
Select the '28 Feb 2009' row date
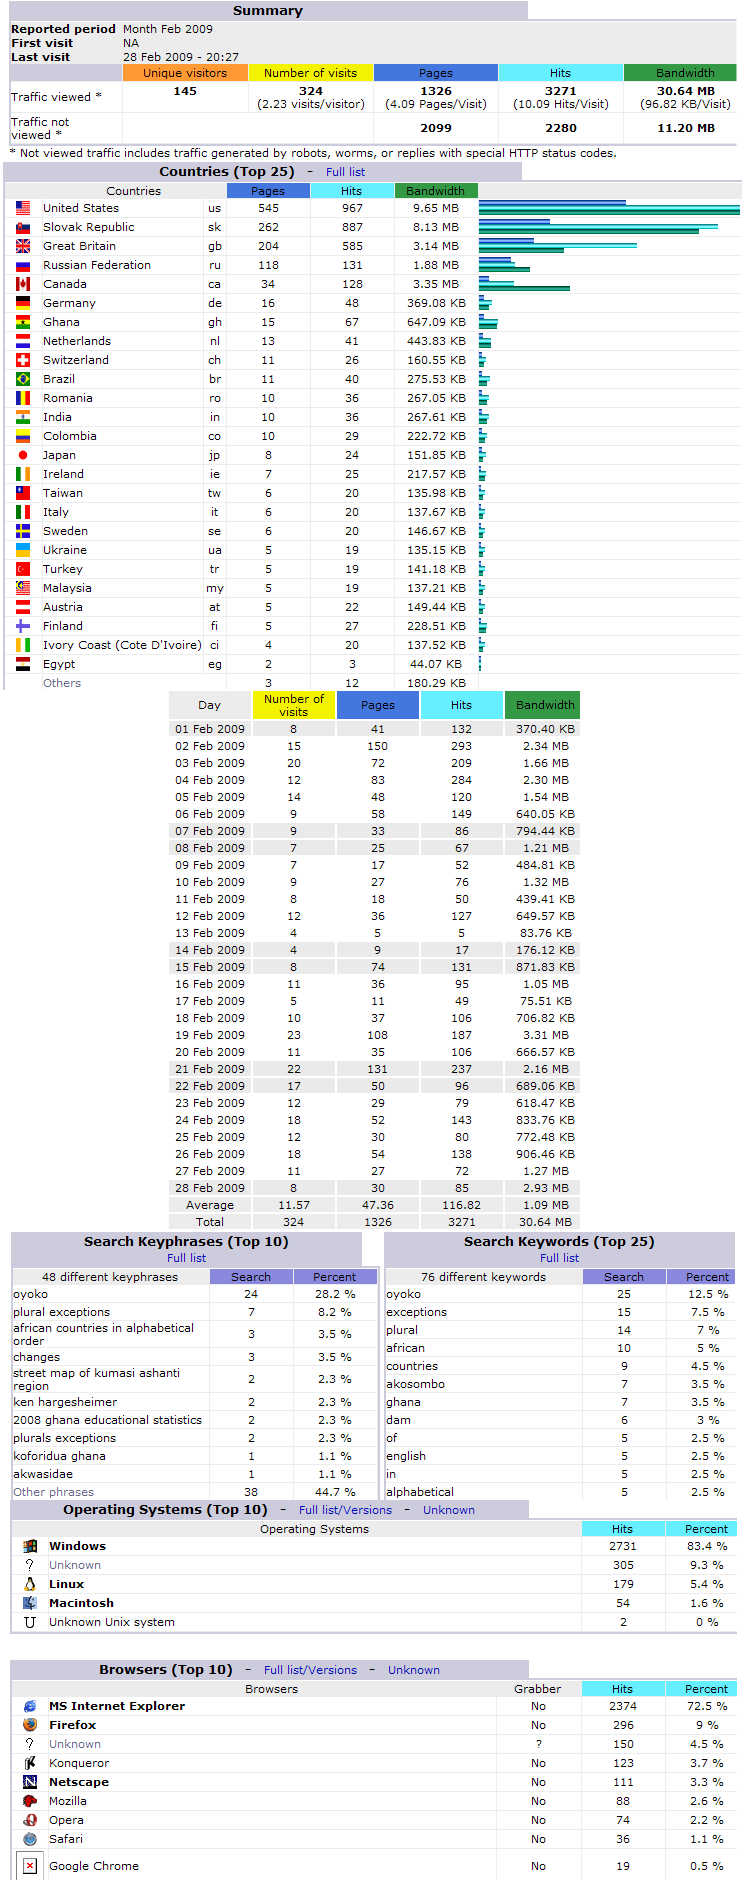210,1188
